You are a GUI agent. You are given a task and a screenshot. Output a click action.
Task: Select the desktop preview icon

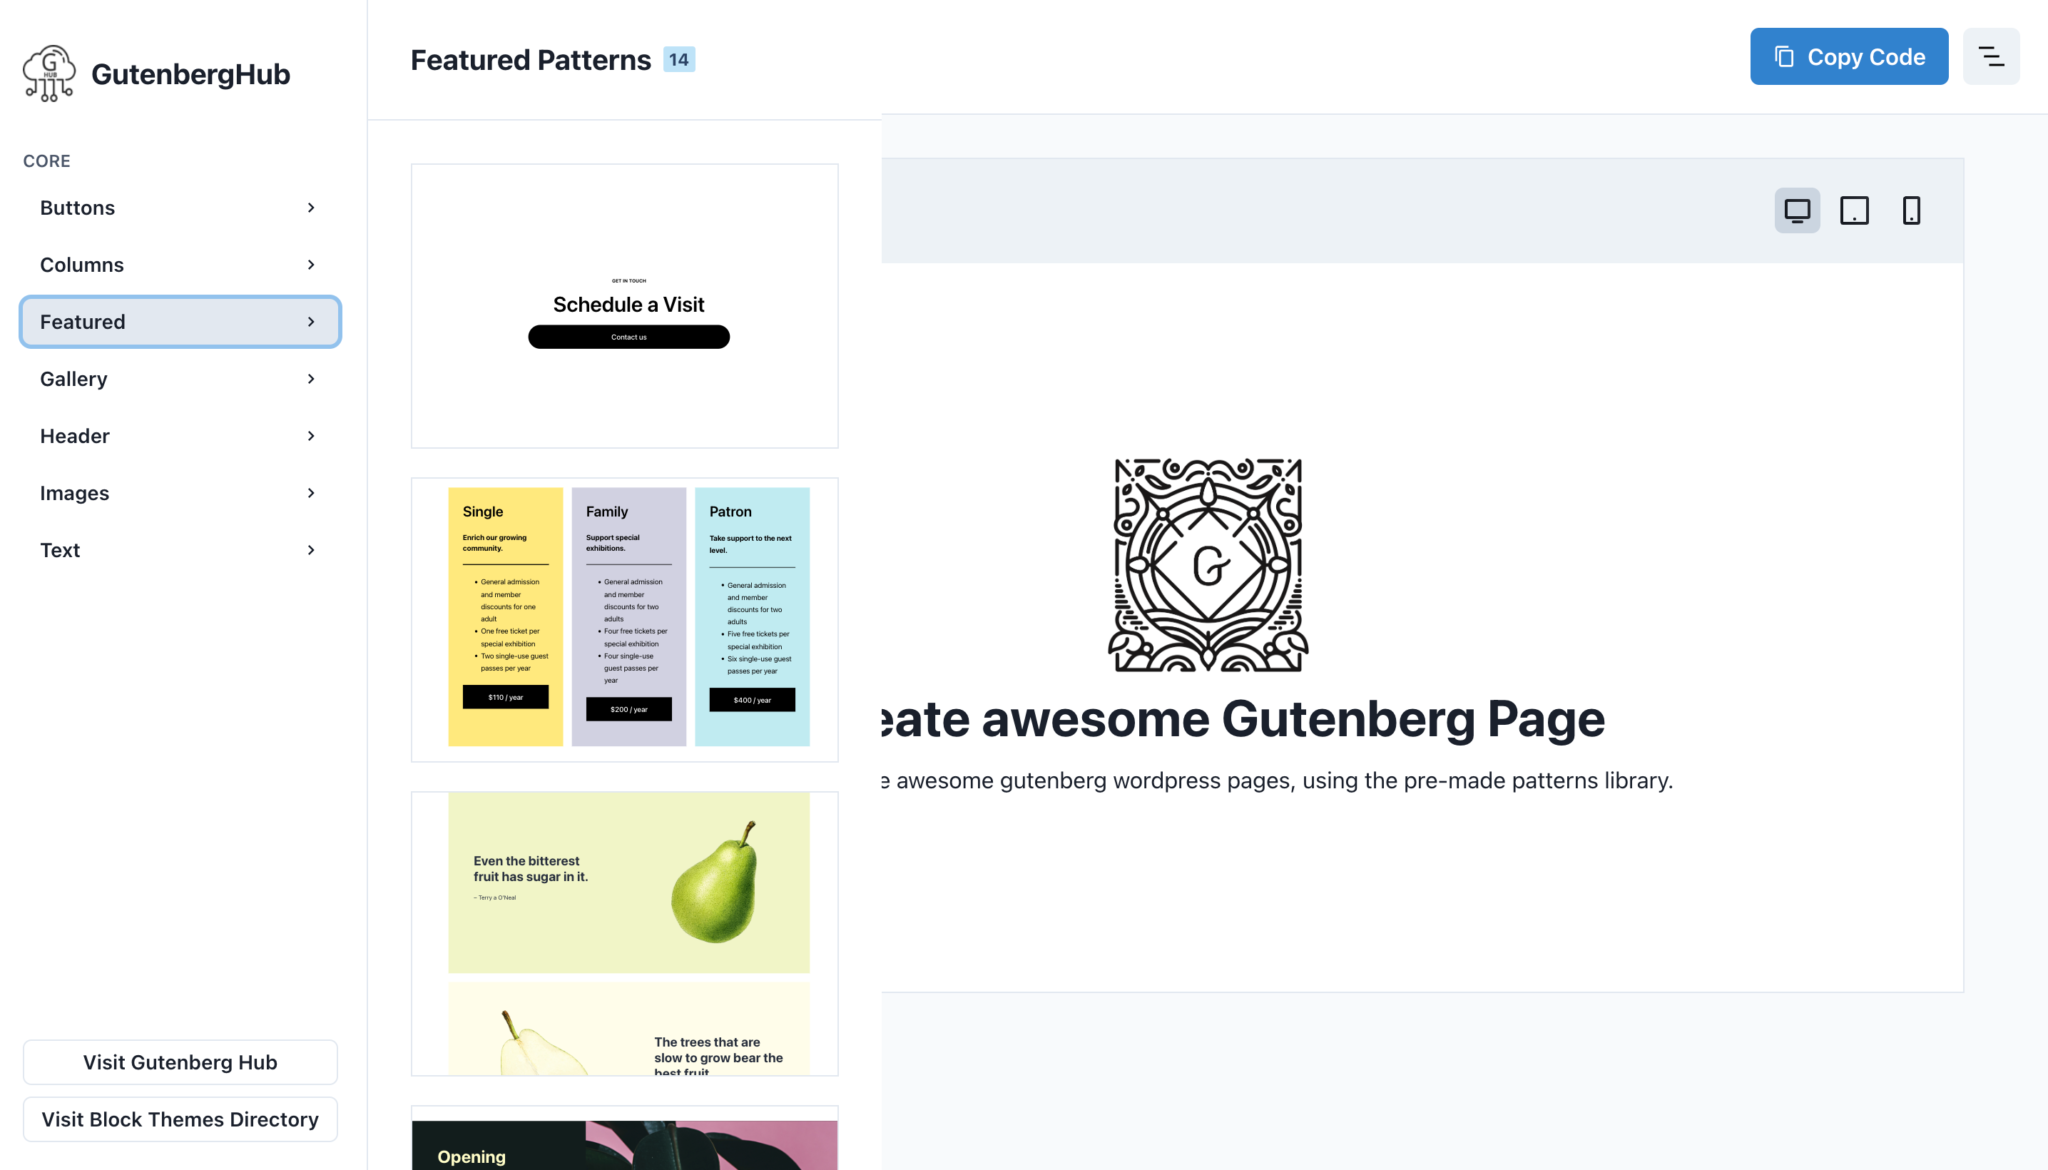tap(1797, 211)
